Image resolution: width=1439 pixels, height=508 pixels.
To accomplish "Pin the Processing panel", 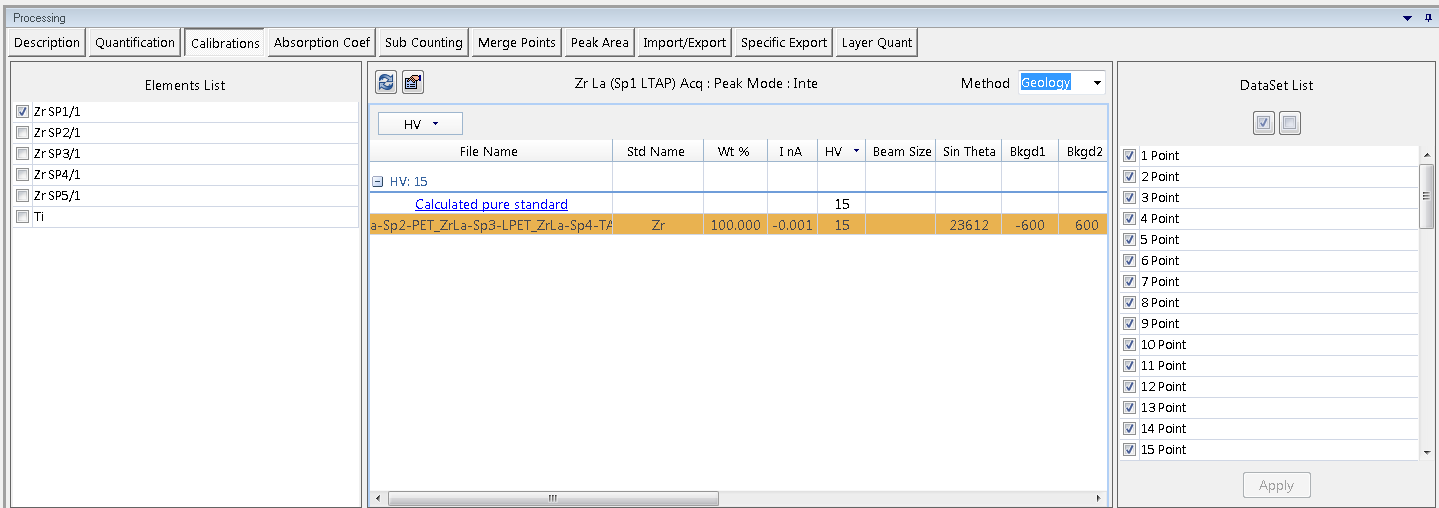I will click(1428, 18).
